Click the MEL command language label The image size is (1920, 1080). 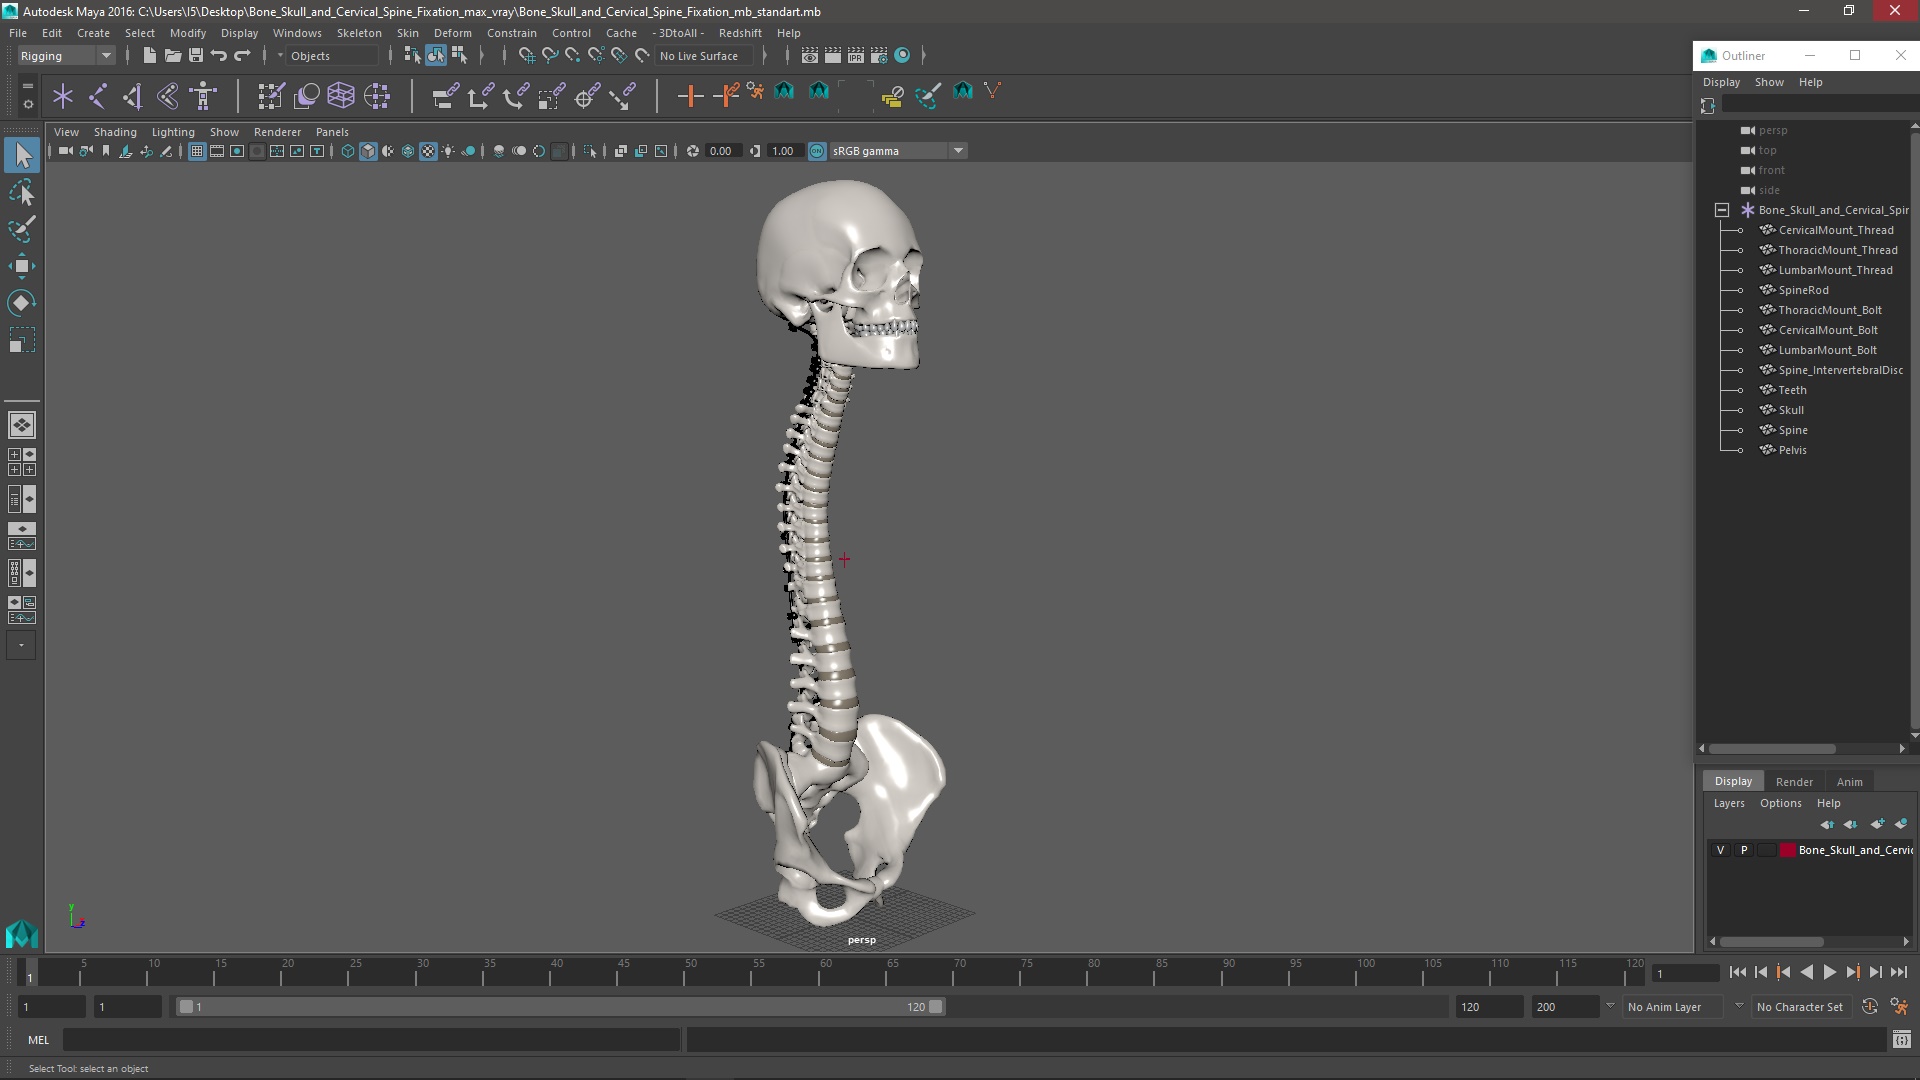(x=38, y=1040)
